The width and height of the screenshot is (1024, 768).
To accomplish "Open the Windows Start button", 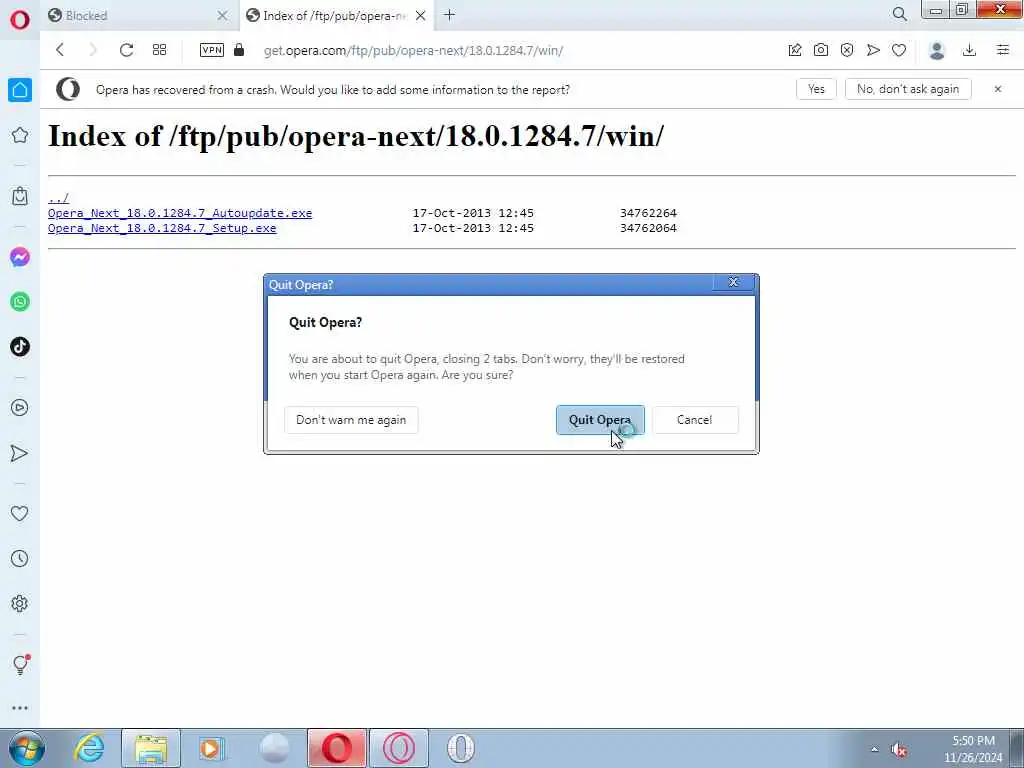I will [x=27, y=748].
